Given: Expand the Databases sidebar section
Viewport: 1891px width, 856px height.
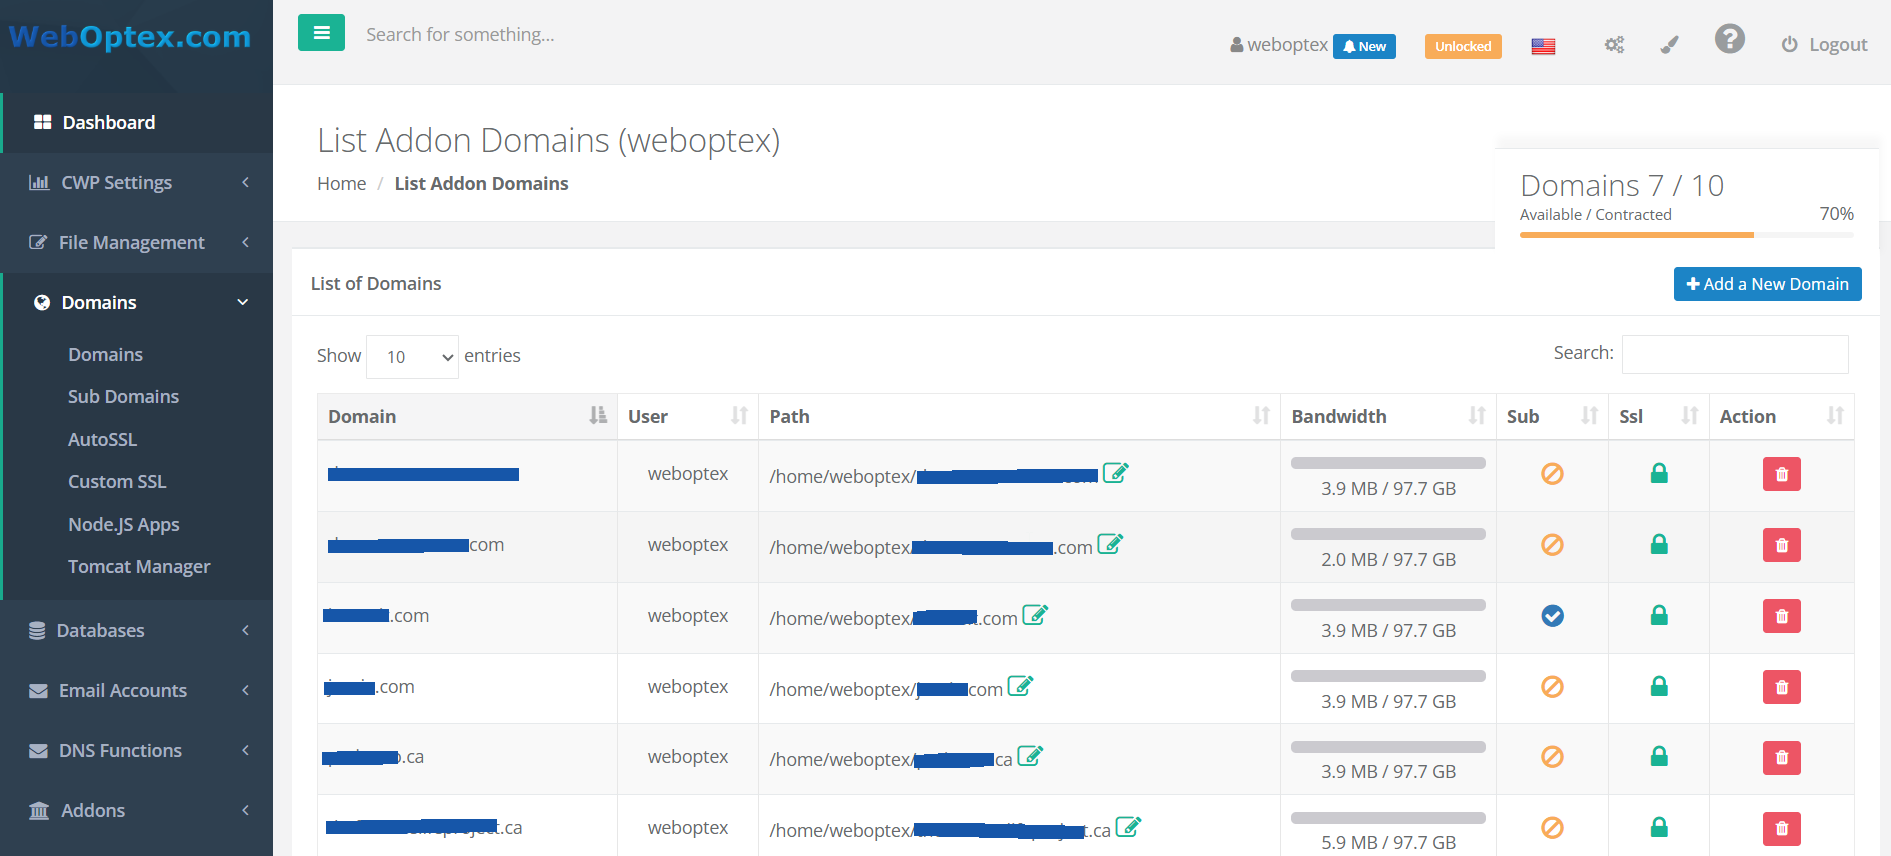Looking at the screenshot, I should click(136, 631).
